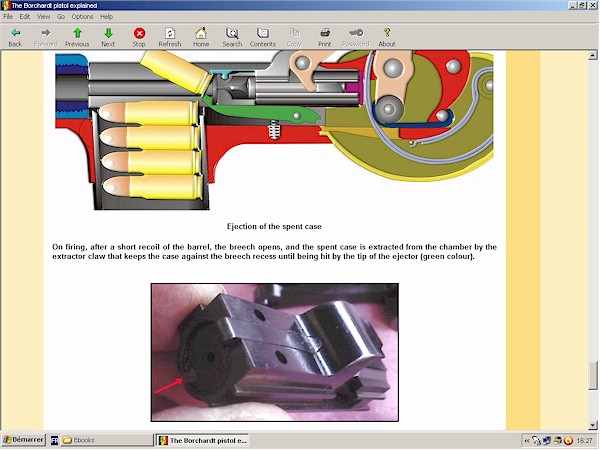Click the greyed Forward arrow icon
The height and width of the screenshot is (450, 600).
point(46,33)
